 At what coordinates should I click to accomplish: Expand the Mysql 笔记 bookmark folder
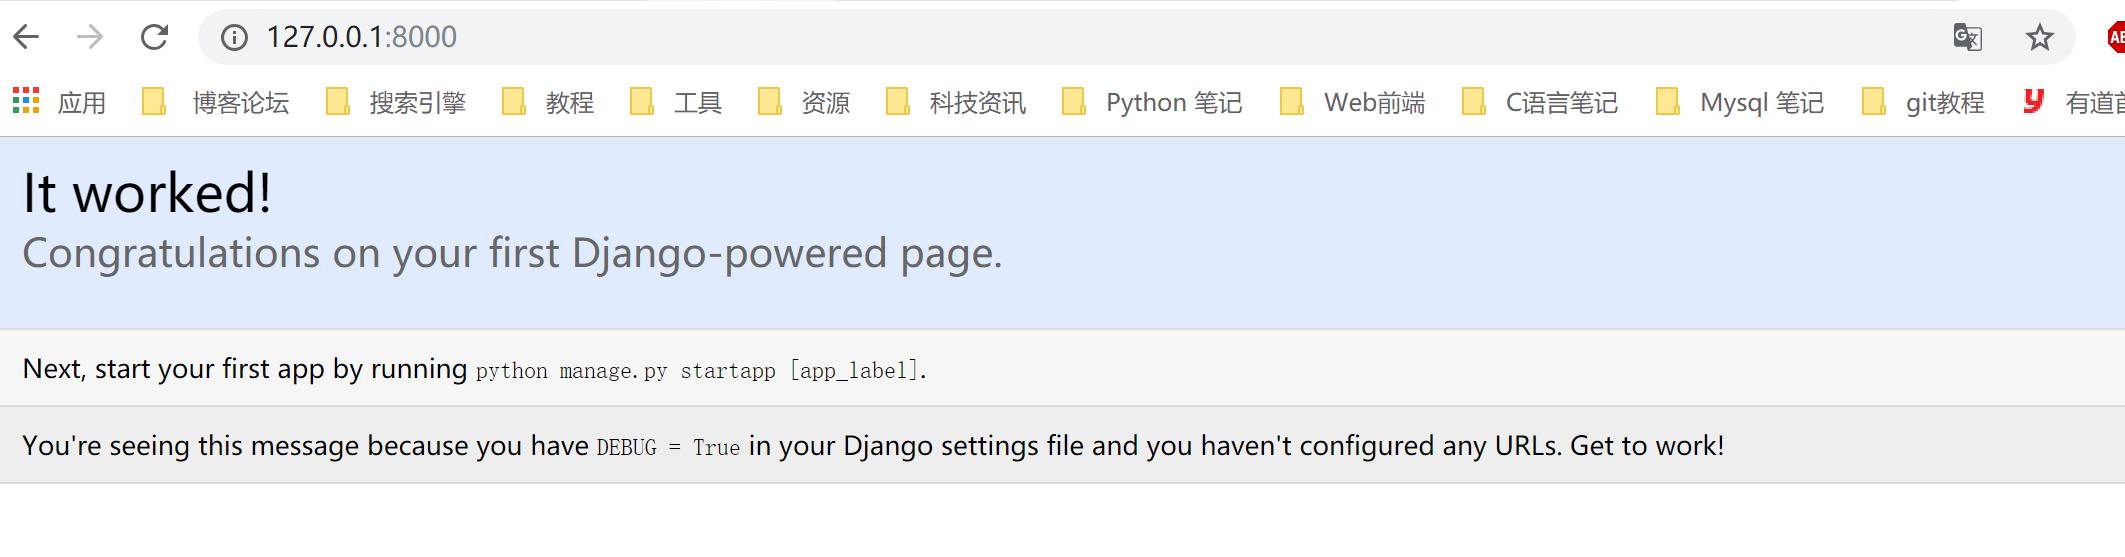click(x=1740, y=102)
